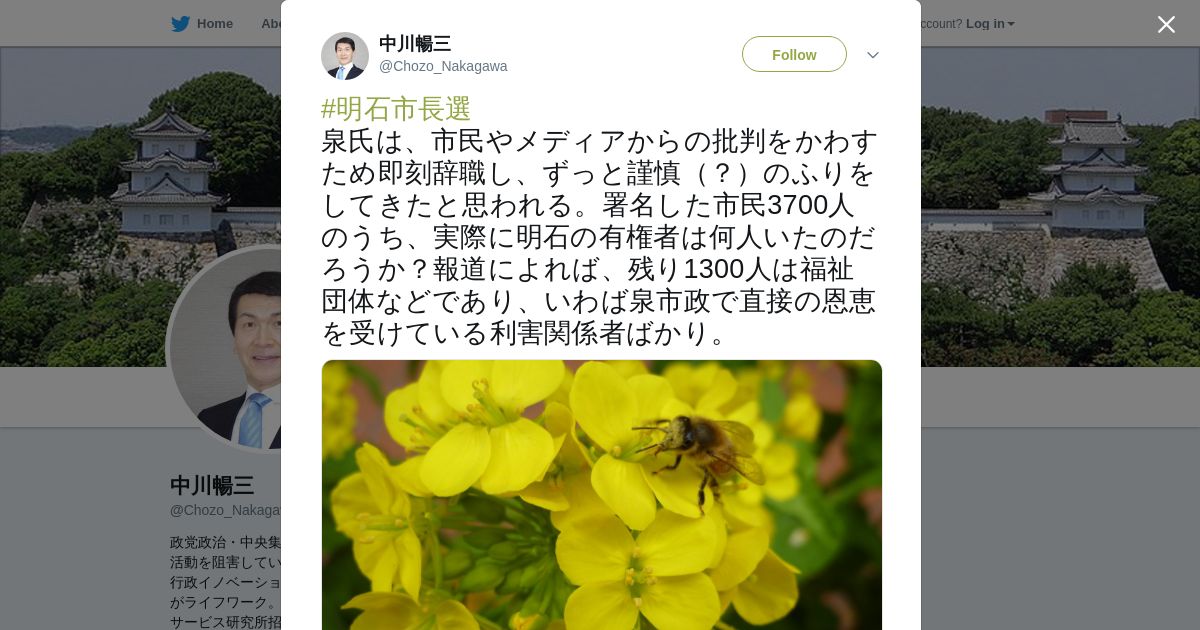Click the small avatar in the tweet header
The image size is (1200, 630).
[345, 56]
